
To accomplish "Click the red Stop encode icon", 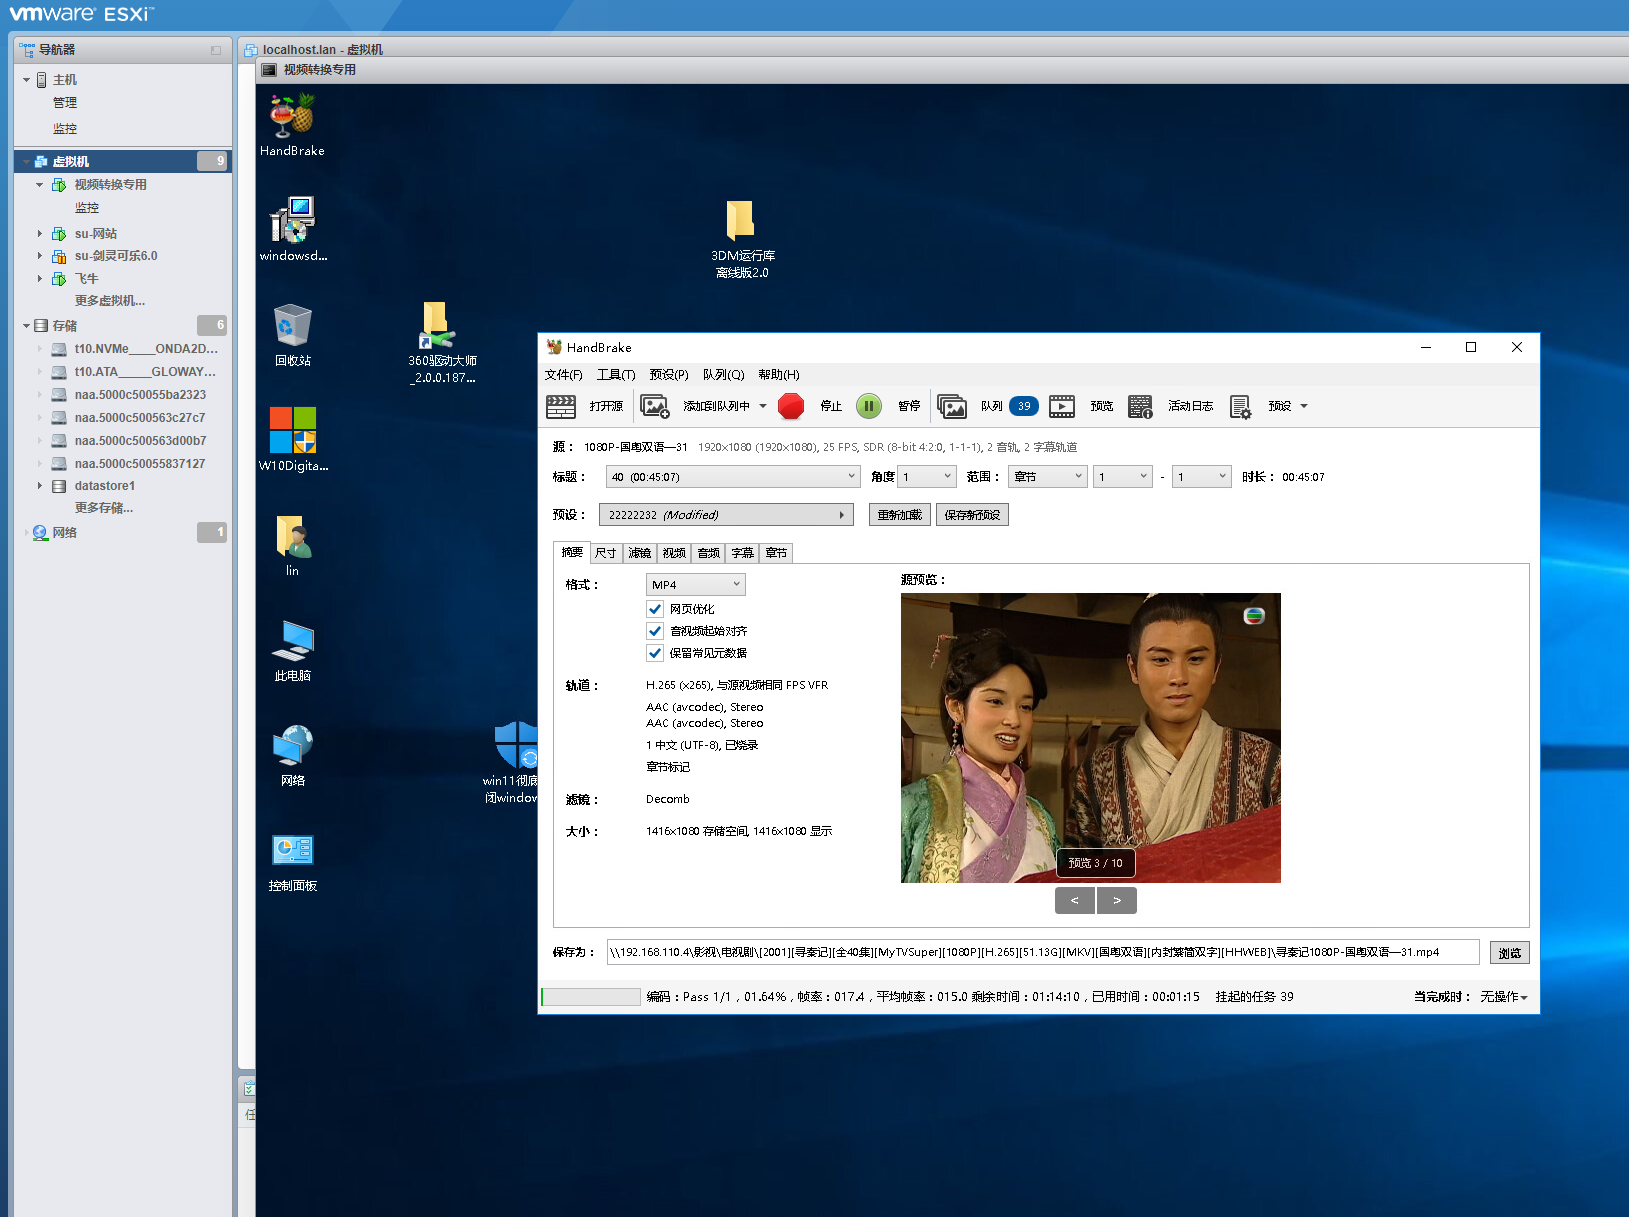I will tap(791, 406).
